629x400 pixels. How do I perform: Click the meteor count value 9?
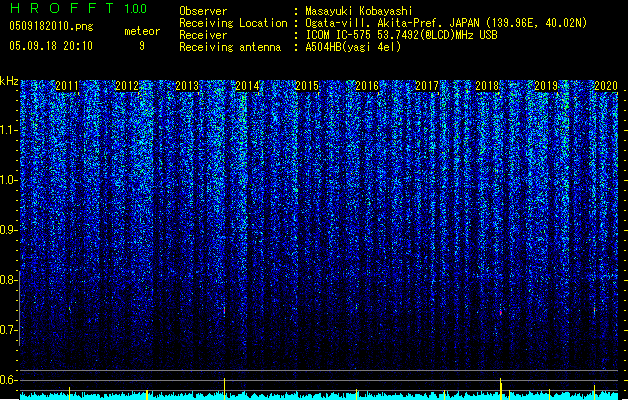[x=142, y=46]
